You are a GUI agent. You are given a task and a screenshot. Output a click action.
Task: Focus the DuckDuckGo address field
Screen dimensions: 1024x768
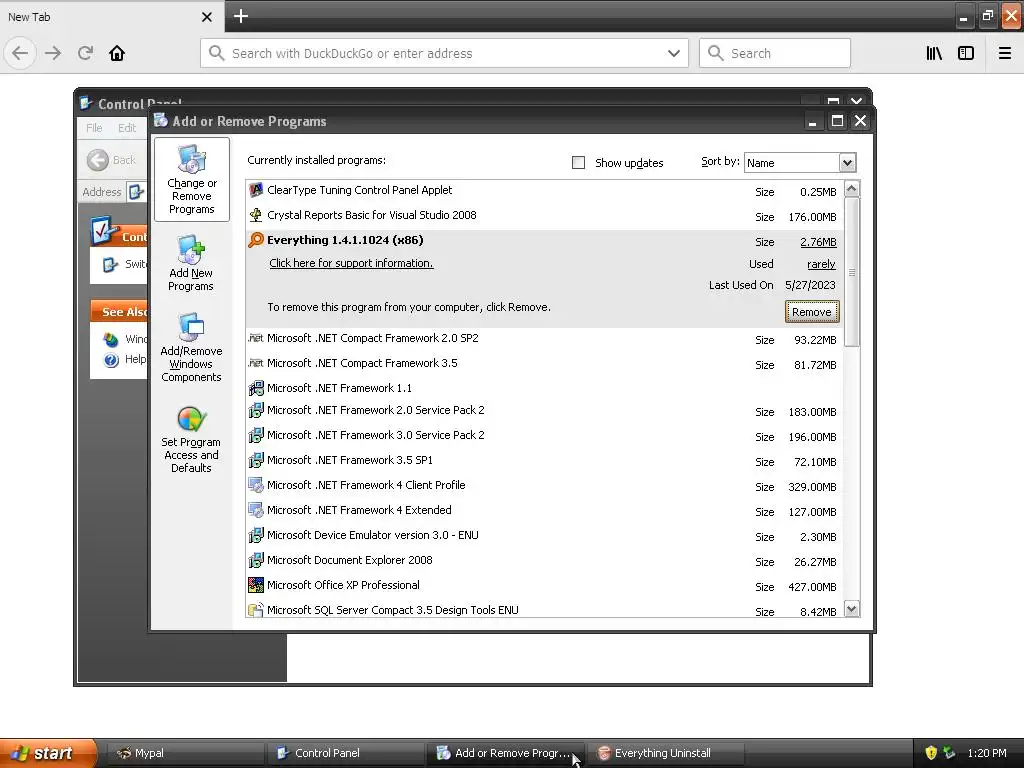point(444,53)
